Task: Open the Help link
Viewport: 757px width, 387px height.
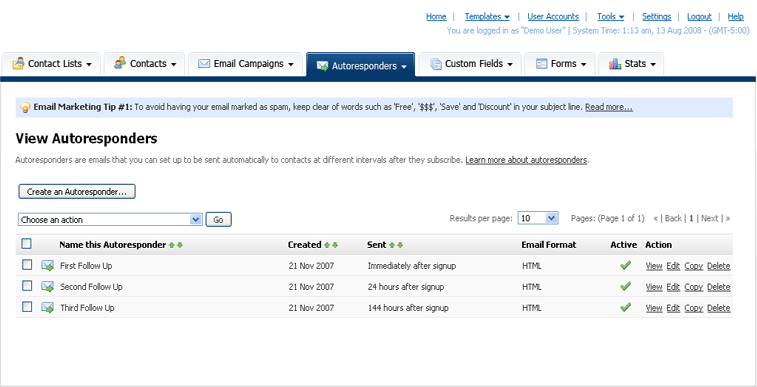Action: coord(736,17)
